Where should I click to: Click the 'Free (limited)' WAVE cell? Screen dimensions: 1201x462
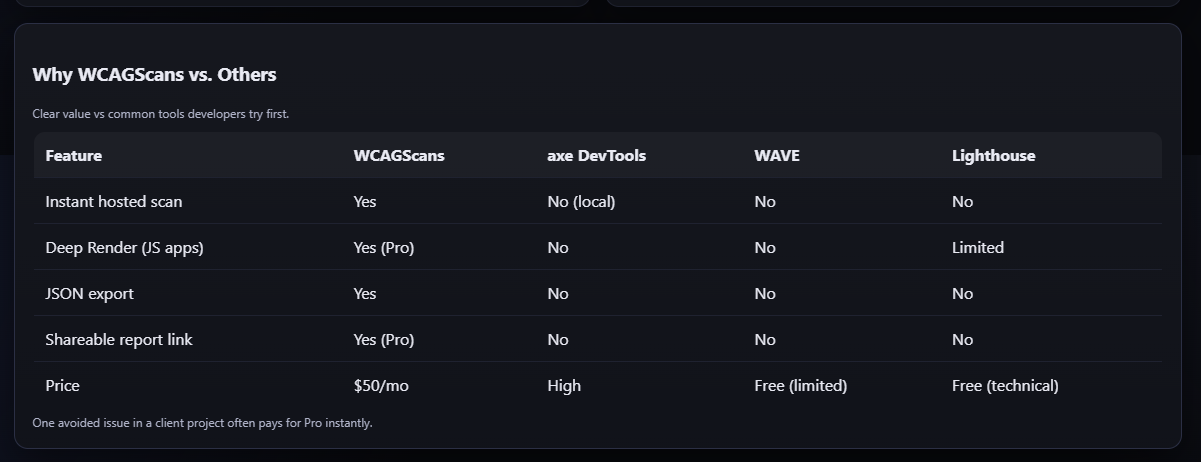click(801, 386)
